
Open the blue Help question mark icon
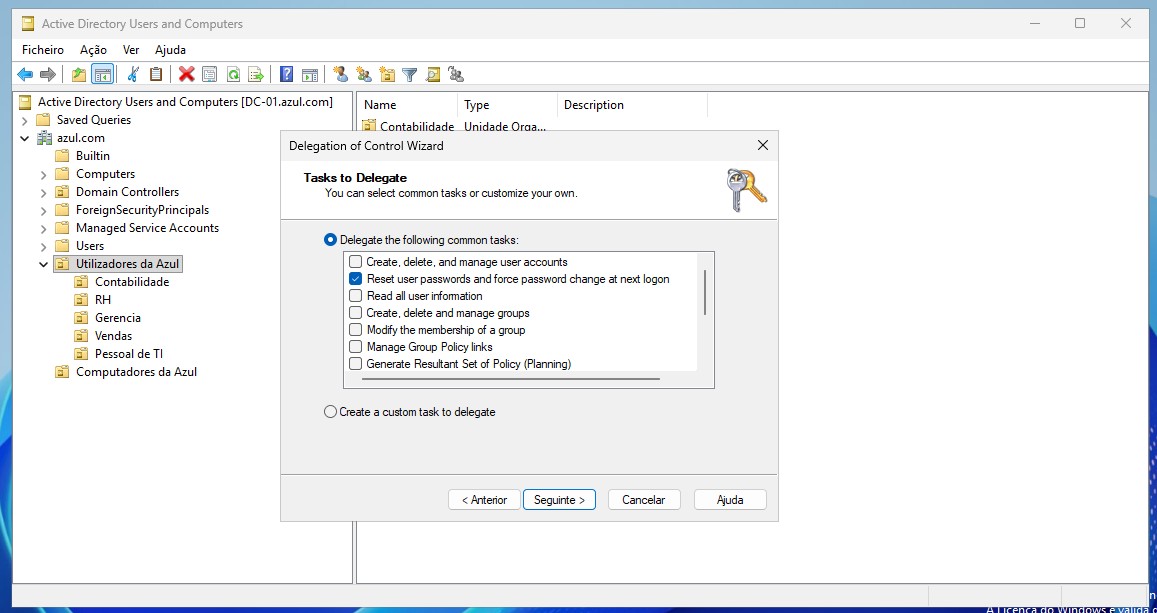click(287, 75)
